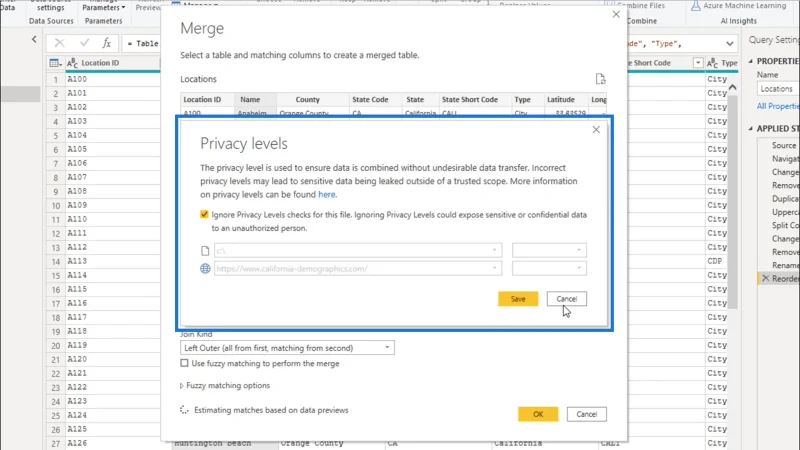Click the Azure Machine Learning flask icon
800x450 pixels.
(x=695, y=6)
